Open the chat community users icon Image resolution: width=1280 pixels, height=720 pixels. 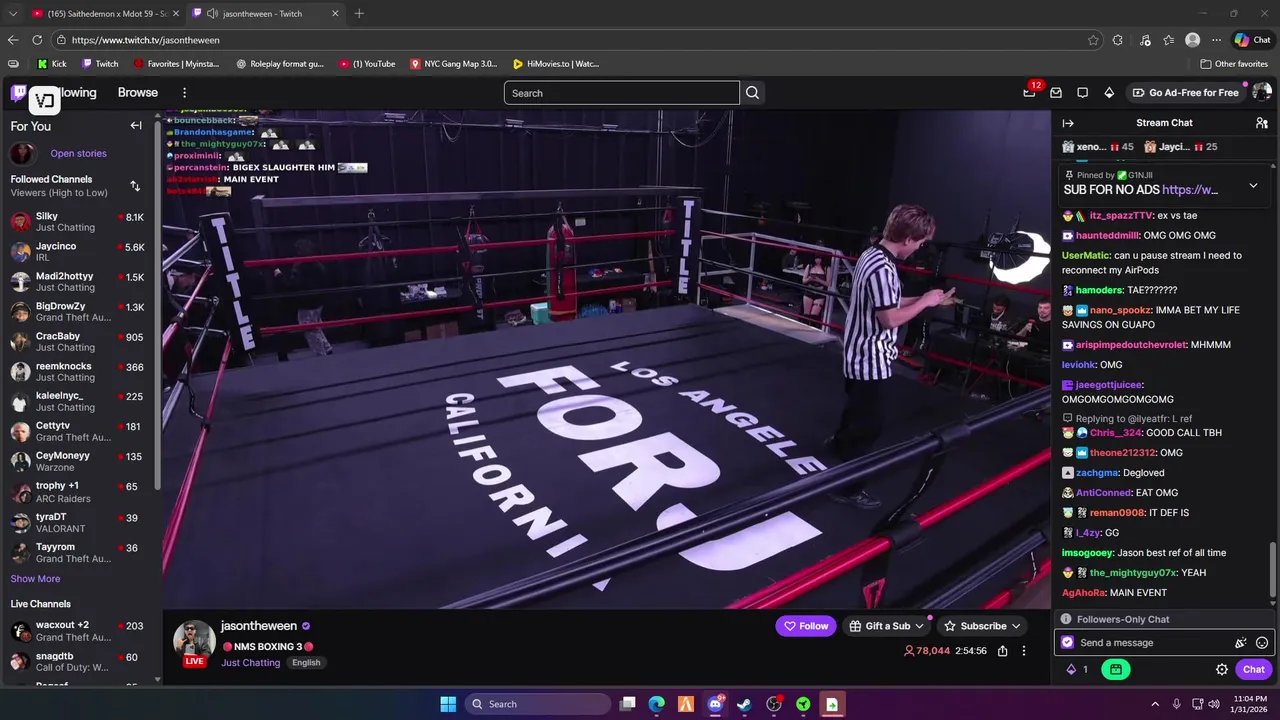[x=1262, y=123]
